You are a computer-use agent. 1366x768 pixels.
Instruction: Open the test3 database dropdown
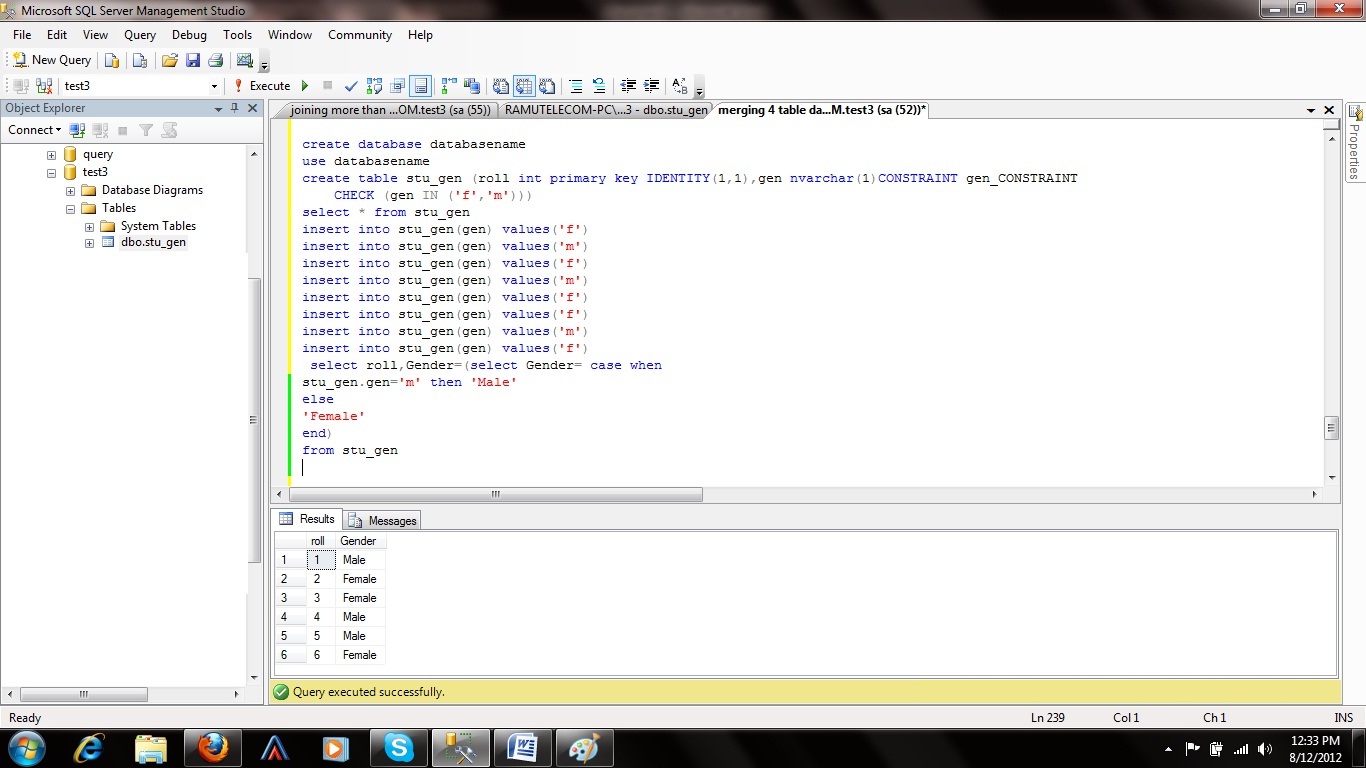214,86
